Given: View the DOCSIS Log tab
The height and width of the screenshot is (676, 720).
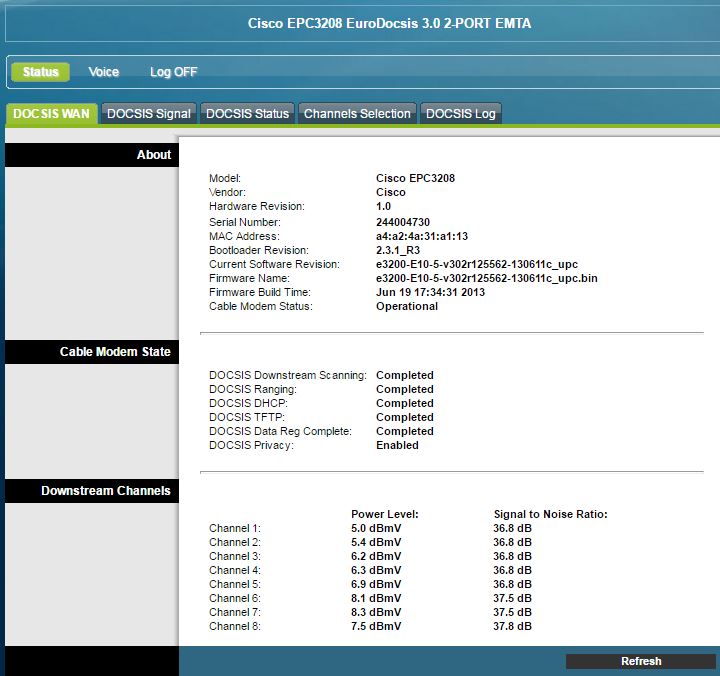Looking at the screenshot, I should tap(460, 114).
